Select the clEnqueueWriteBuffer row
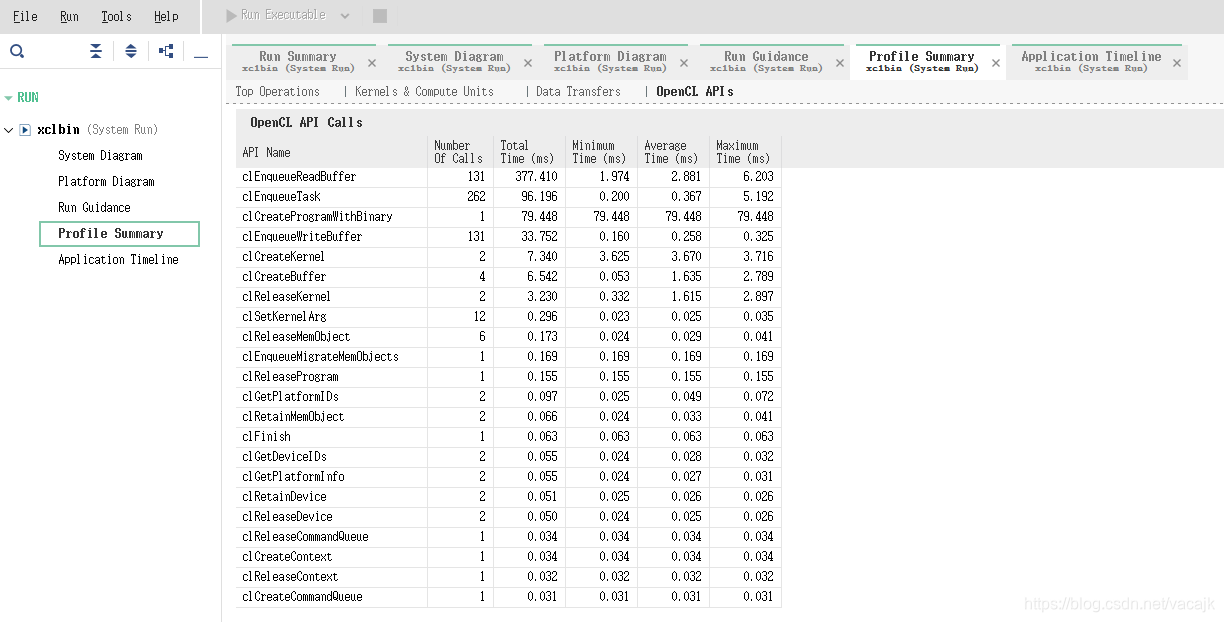 click(x=508, y=237)
